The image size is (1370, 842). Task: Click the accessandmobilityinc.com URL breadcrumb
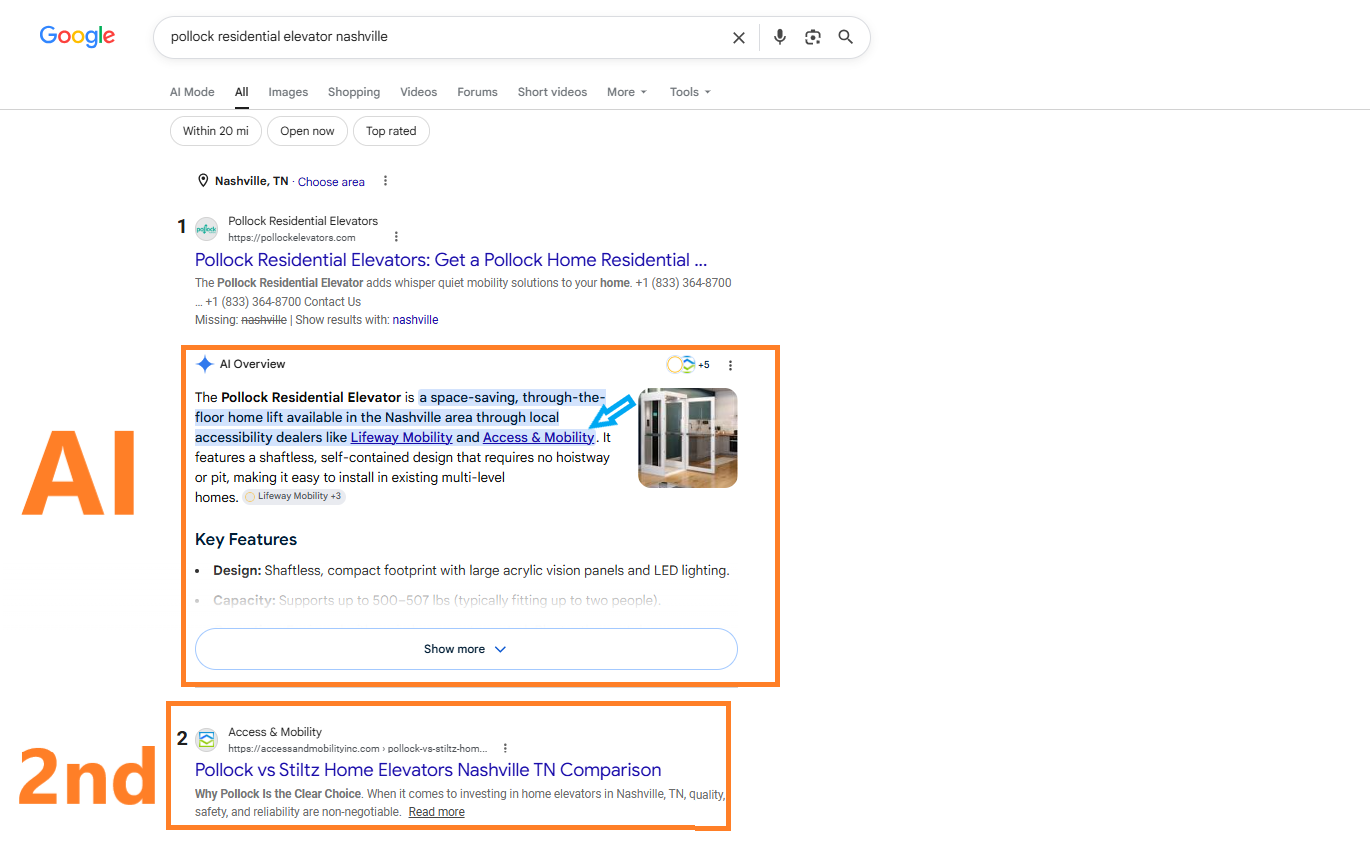358,748
